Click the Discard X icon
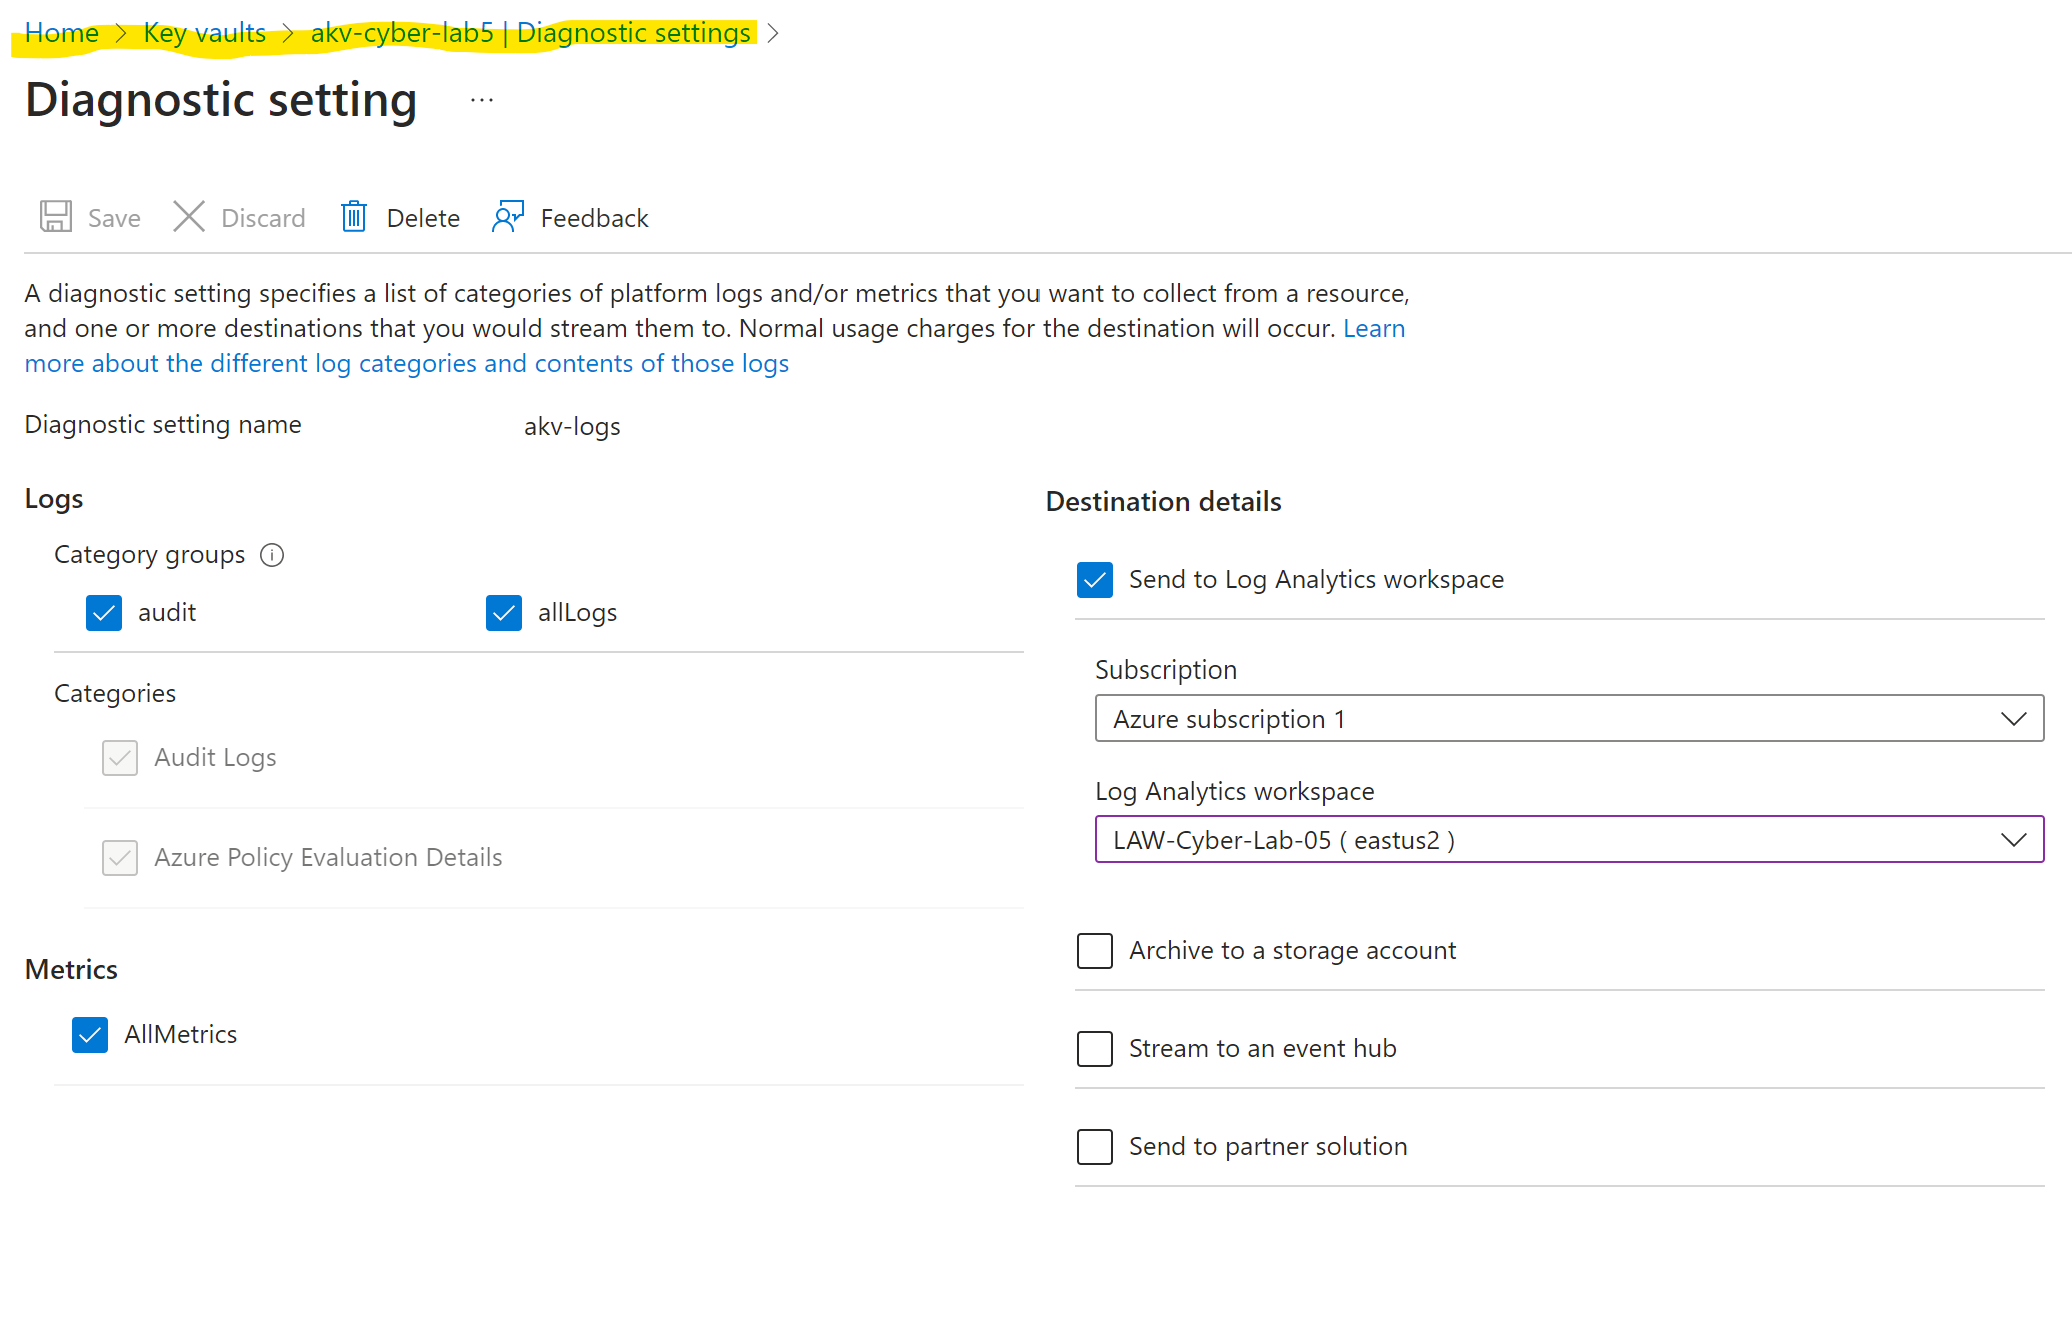The height and width of the screenshot is (1344, 2072). 188,217
